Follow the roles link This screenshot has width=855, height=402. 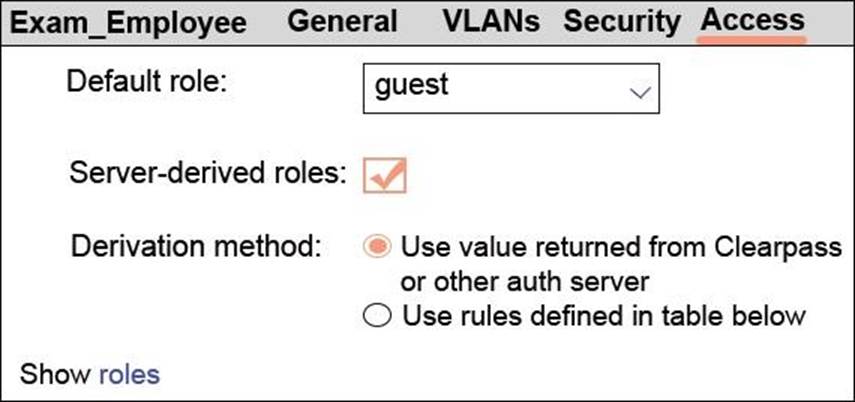tap(129, 375)
